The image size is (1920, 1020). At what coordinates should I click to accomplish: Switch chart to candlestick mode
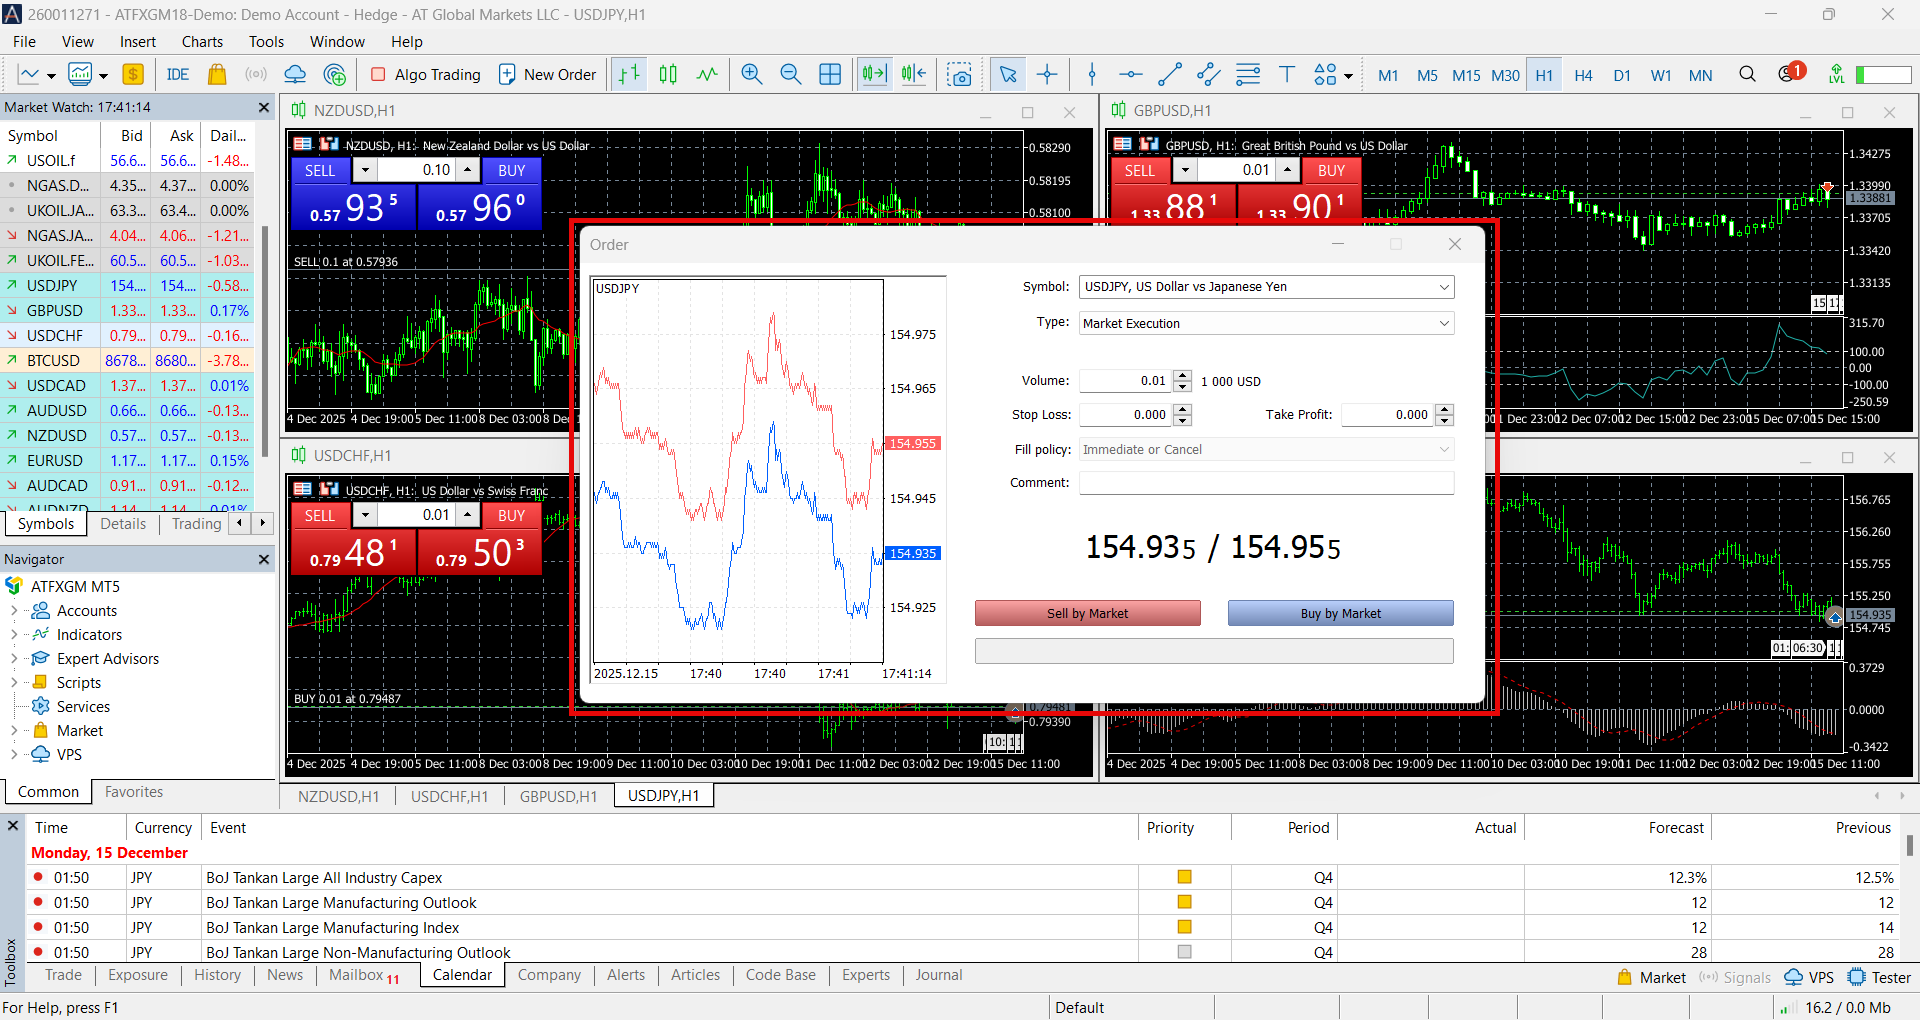coord(668,74)
